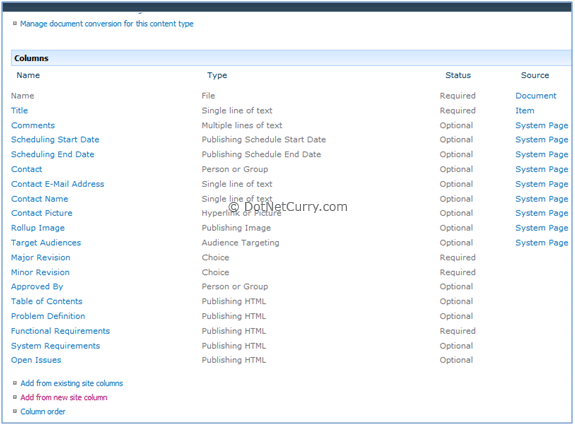The height and width of the screenshot is (425, 575).
Task: Click the Document source link
Action: click(x=536, y=96)
